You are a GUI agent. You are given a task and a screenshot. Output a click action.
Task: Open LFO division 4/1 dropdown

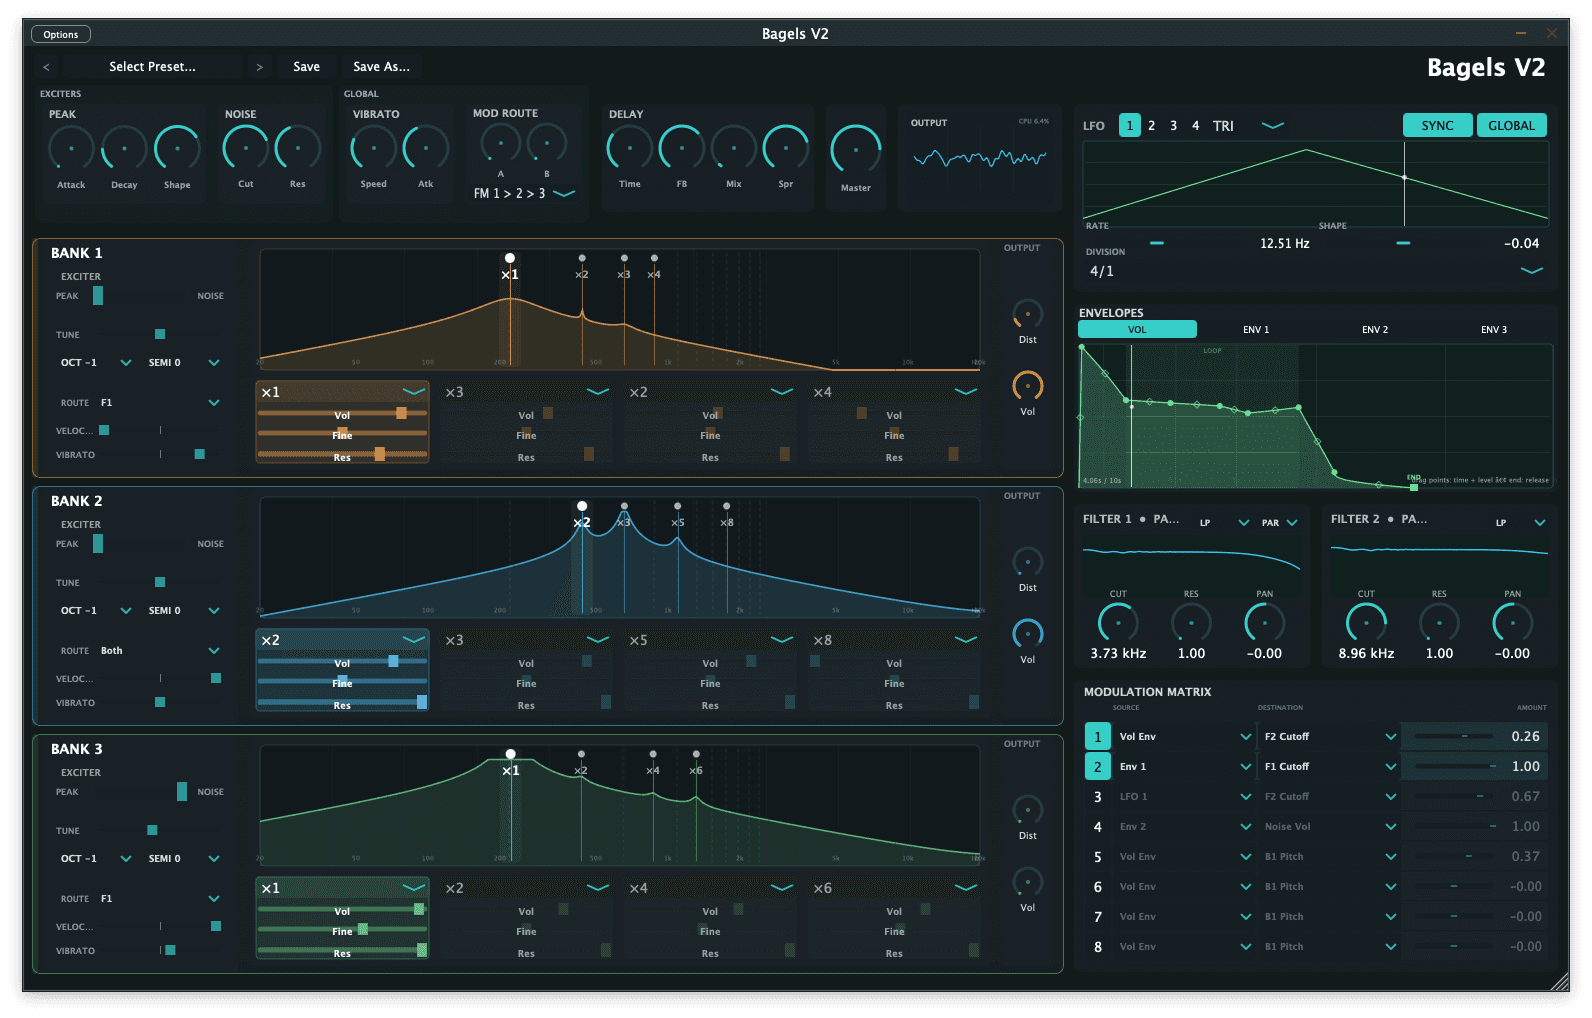(x=1315, y=271)
